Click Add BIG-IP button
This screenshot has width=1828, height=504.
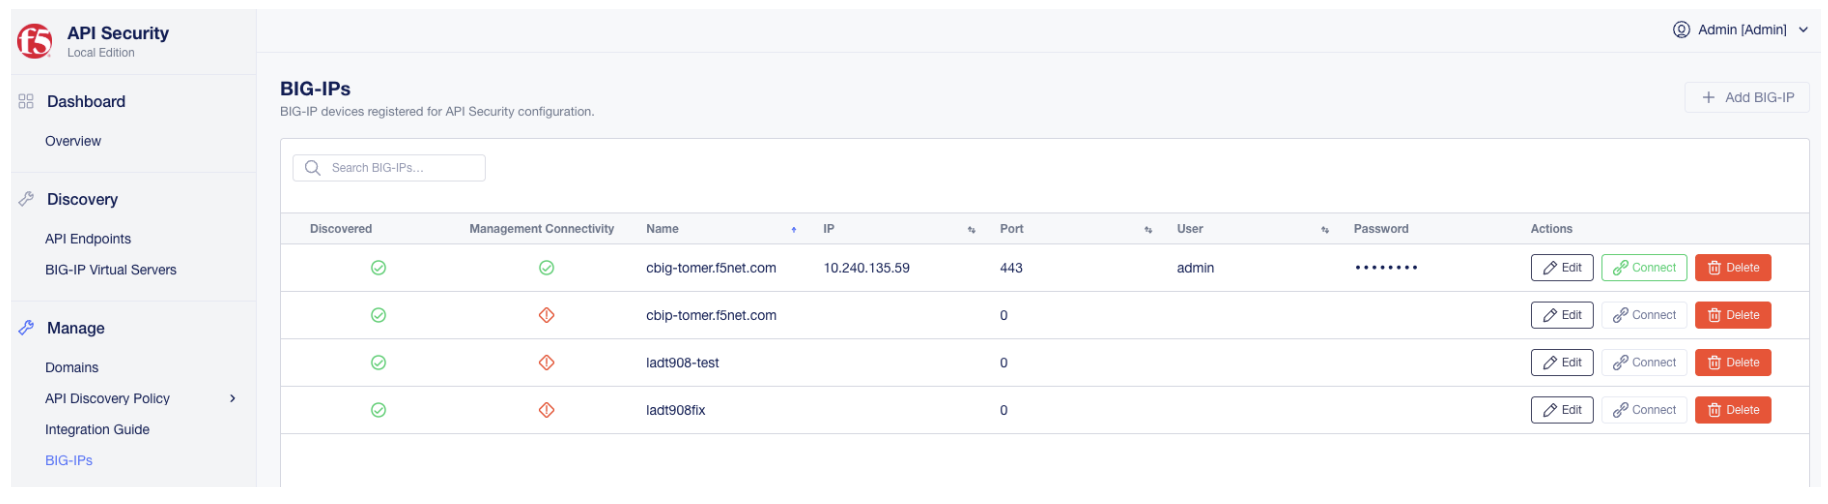pyautogui.click(x=1747, y=97)
